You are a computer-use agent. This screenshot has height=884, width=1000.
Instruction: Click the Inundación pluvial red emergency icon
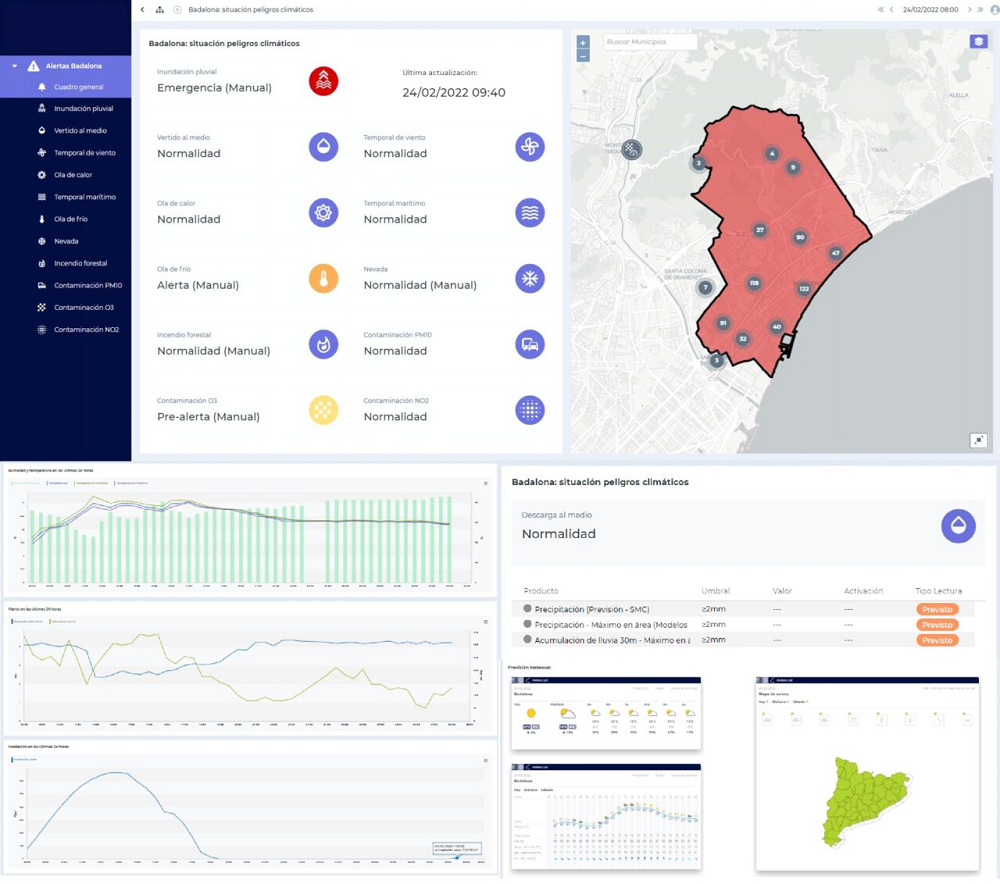(x=323, y=81)
